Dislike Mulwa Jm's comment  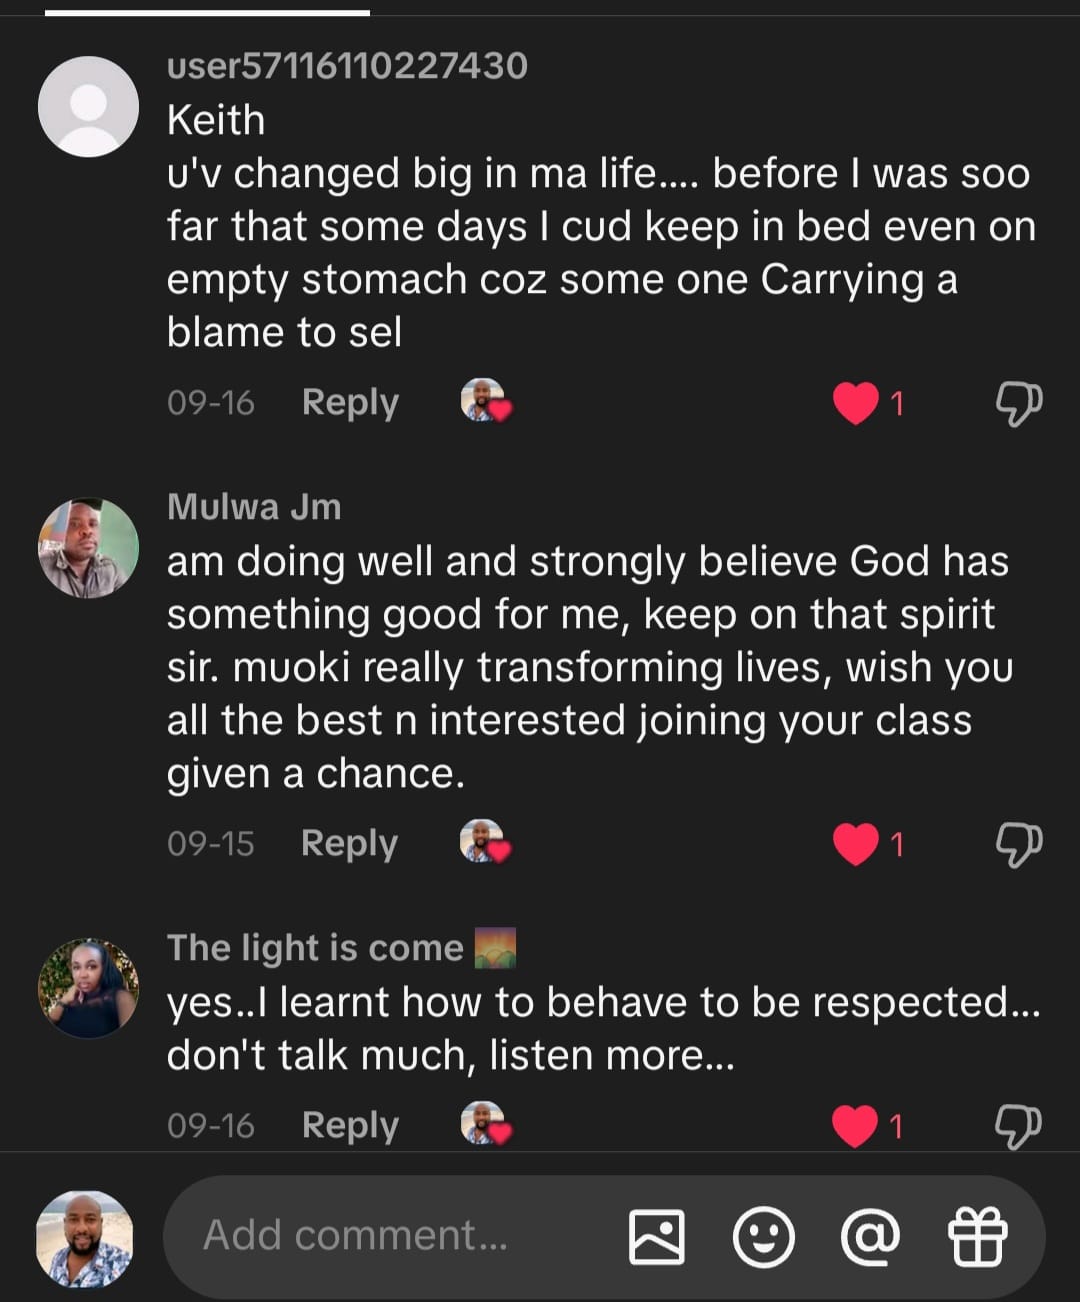(x=1018, y=844)
